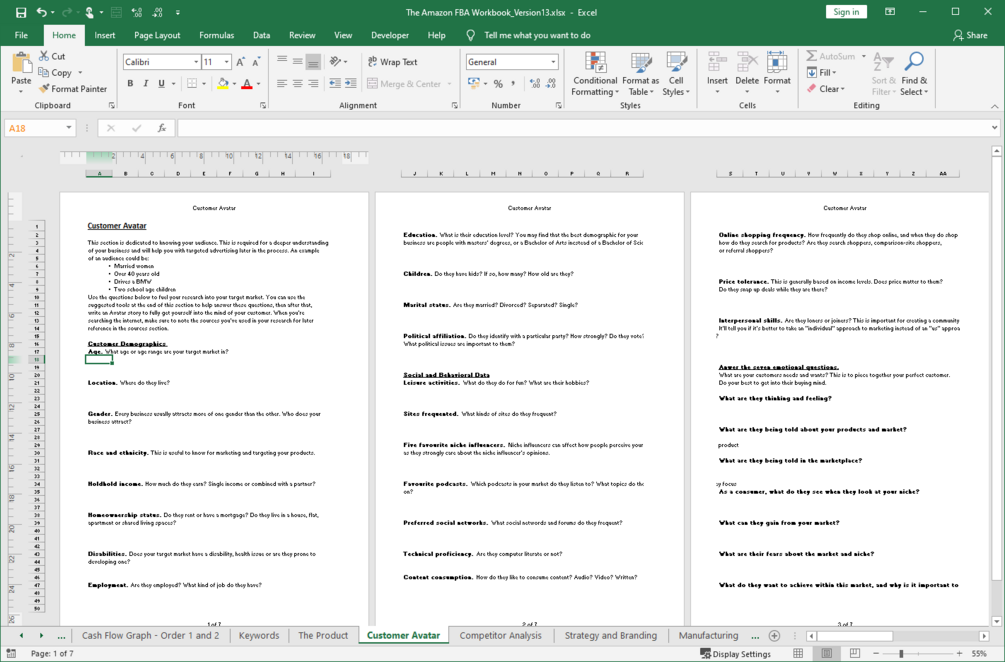The height and width of the screenshot is (662, 1005).
Task: Toggle Underline formatting
Action: click(161, 83)
